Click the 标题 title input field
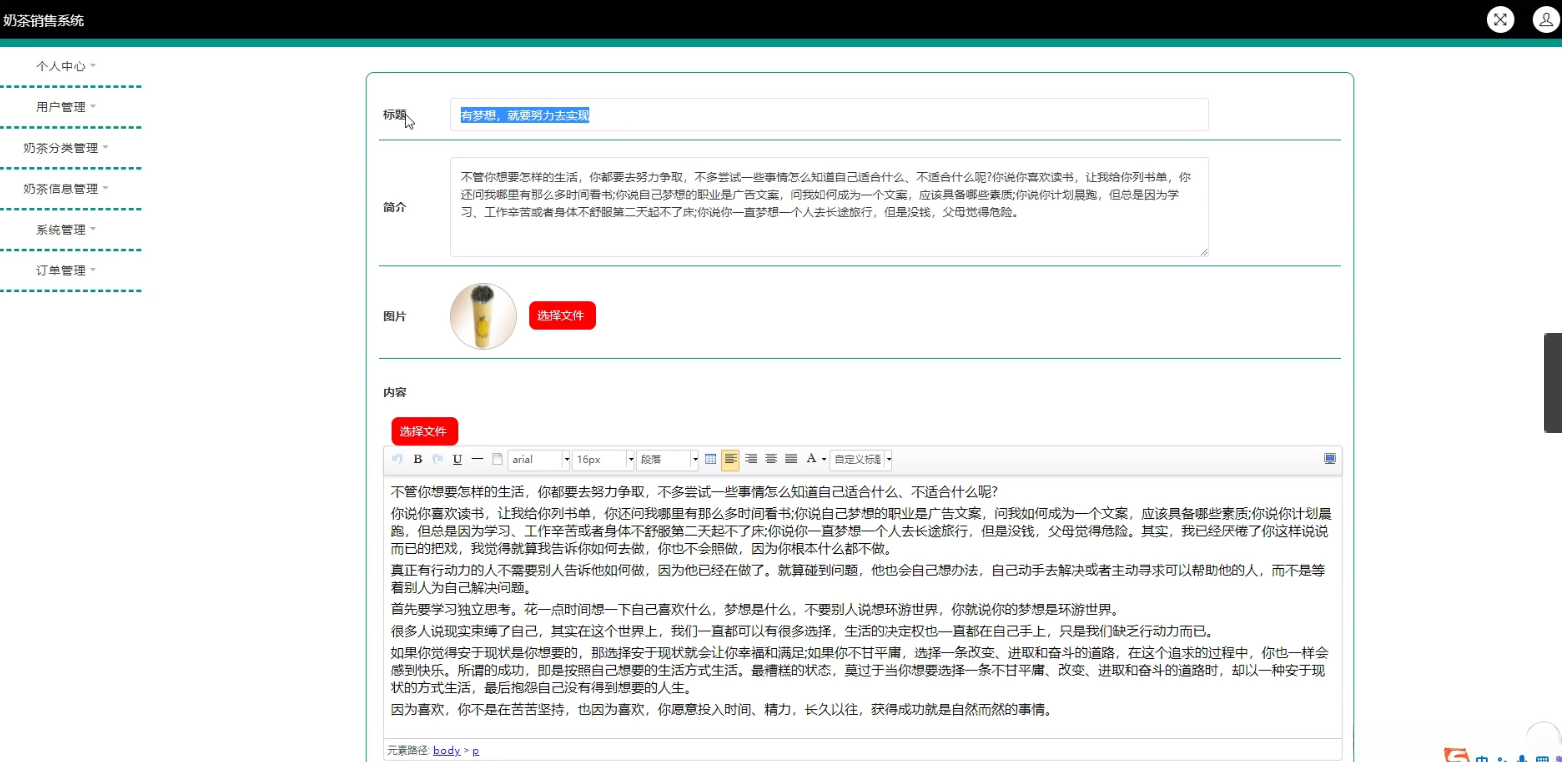Viewport: 1562px width, 762px height. pyautogui.click(x=828, y=115)
